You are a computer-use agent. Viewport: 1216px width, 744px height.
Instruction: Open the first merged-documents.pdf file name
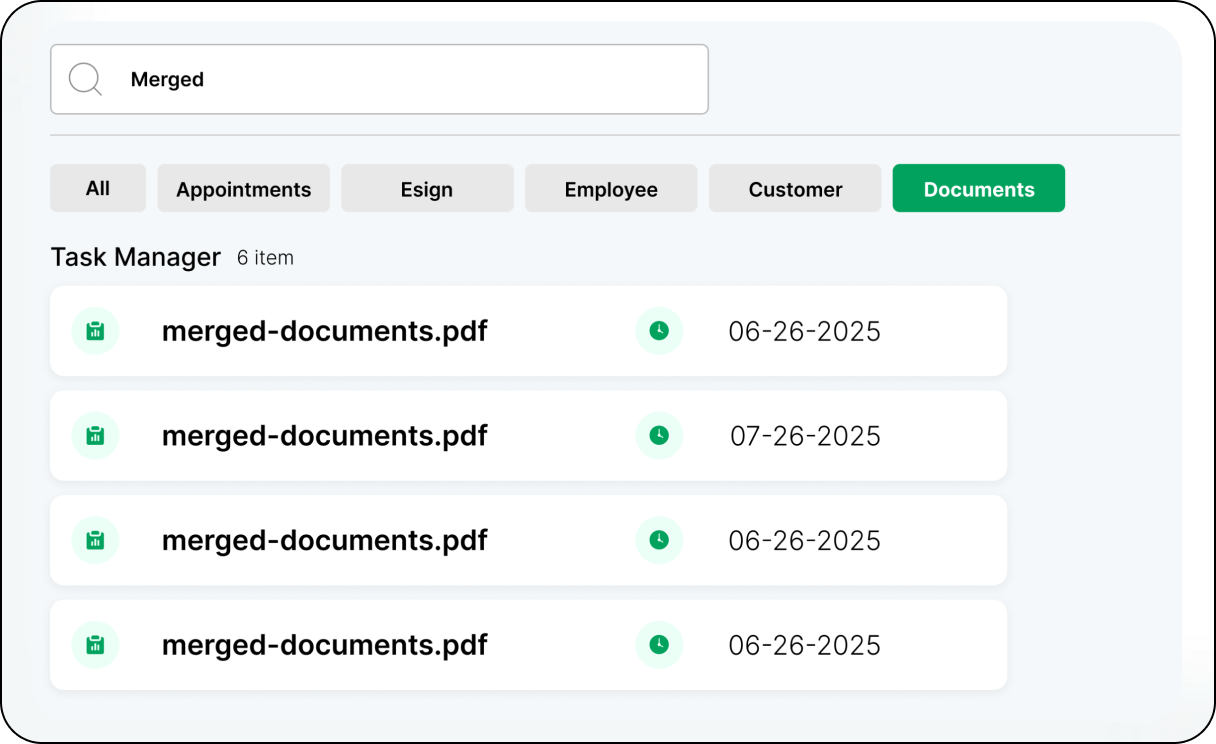(324, 331)
